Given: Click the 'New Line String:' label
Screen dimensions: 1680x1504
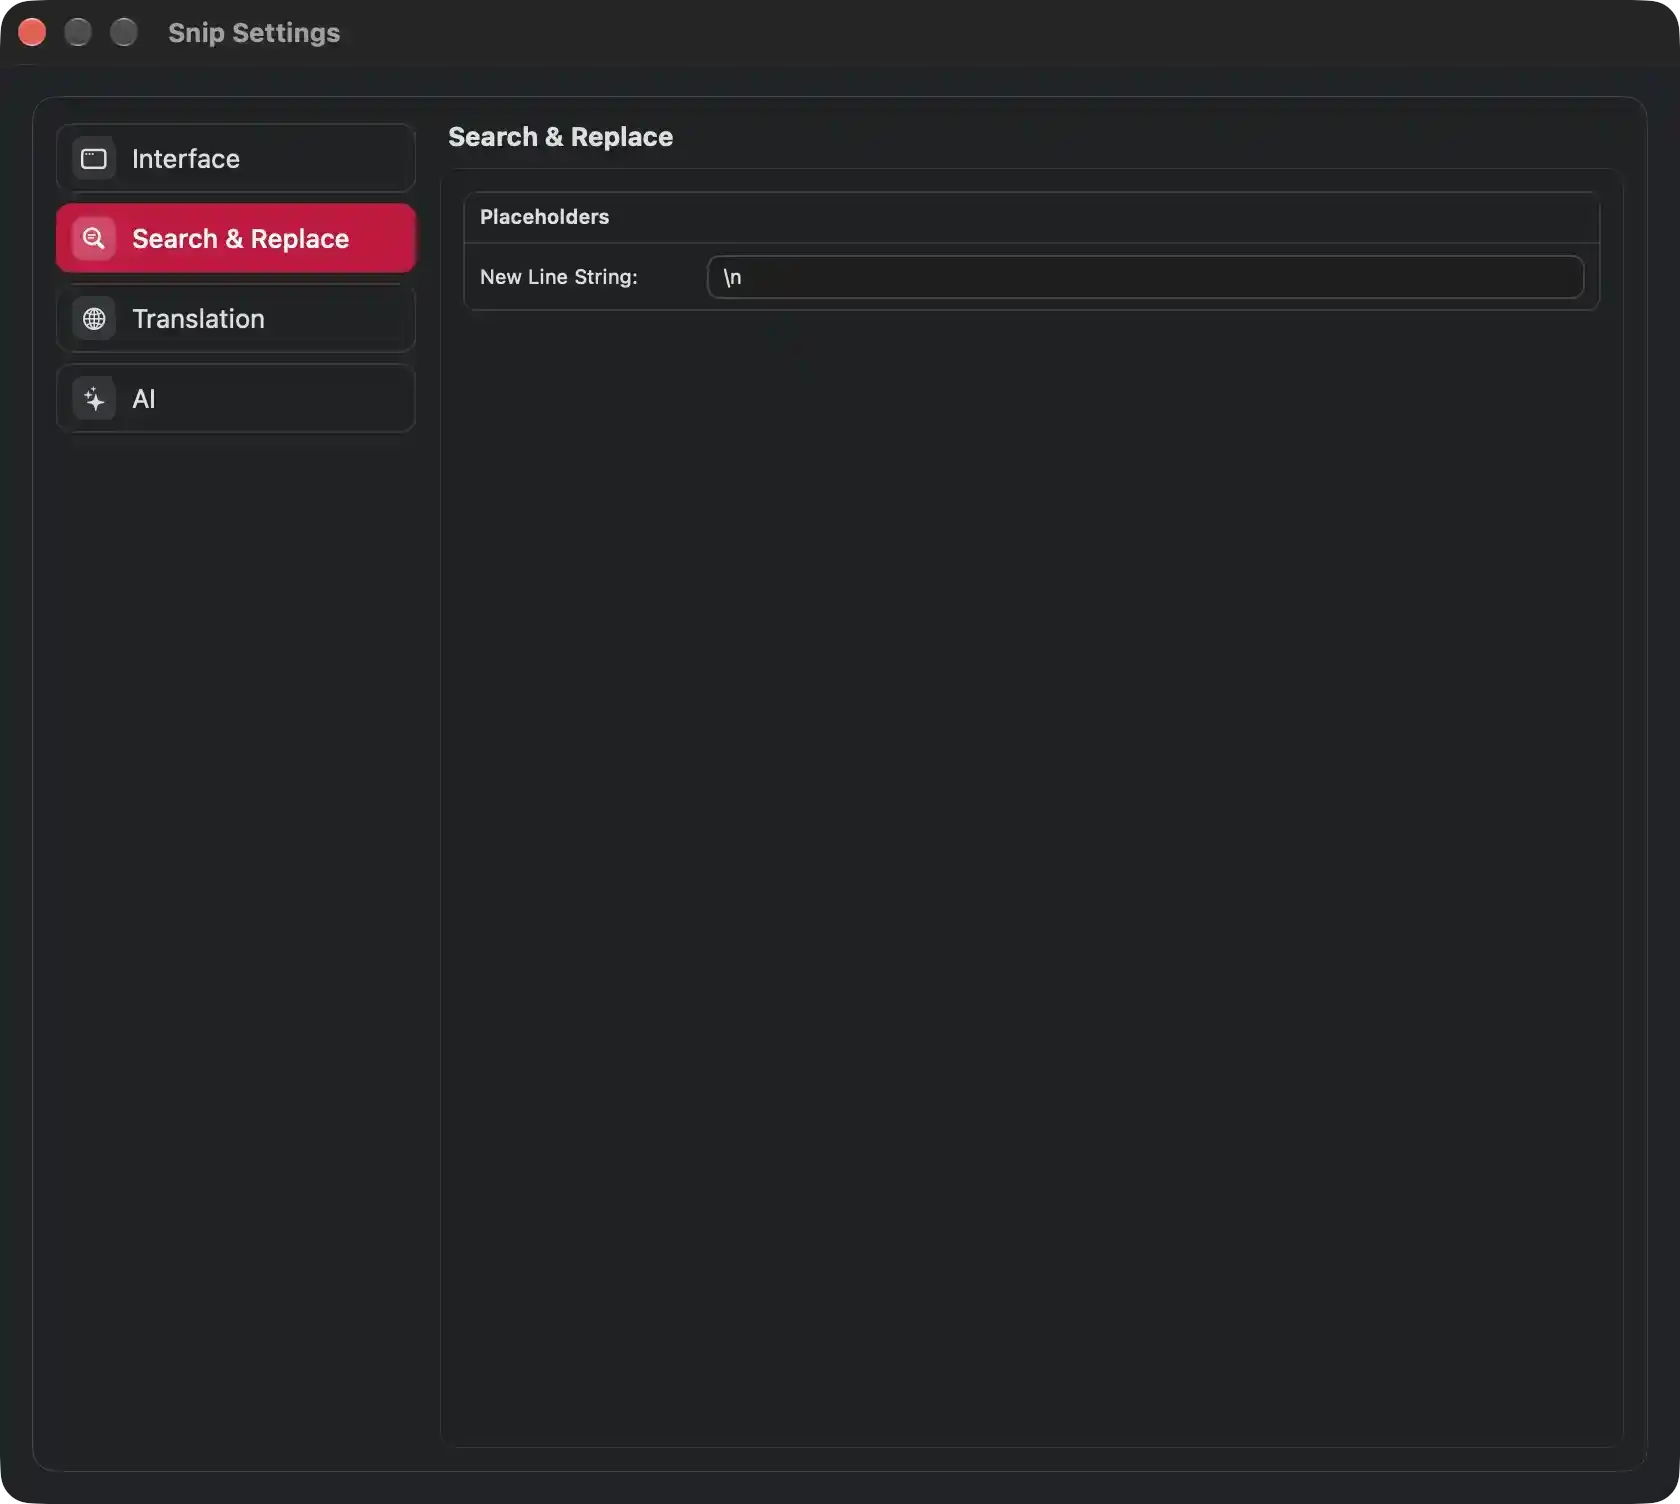Looking at the screenshot, I should coord(558,277).
